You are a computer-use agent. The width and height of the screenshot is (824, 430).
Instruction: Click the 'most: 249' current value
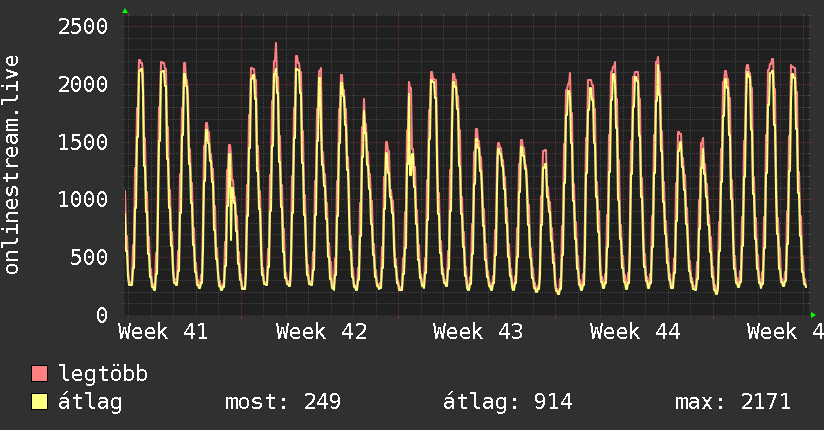(283, 402)
